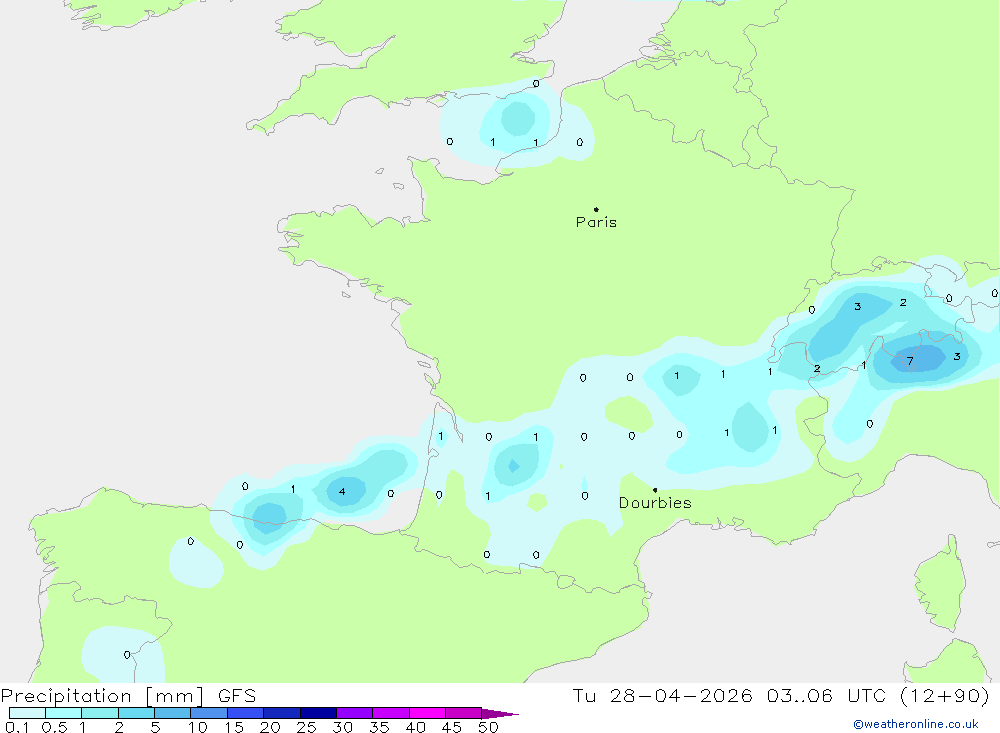Click the Dourbies location dot marker
The image size is (1000, 733).
coord(655,490)
